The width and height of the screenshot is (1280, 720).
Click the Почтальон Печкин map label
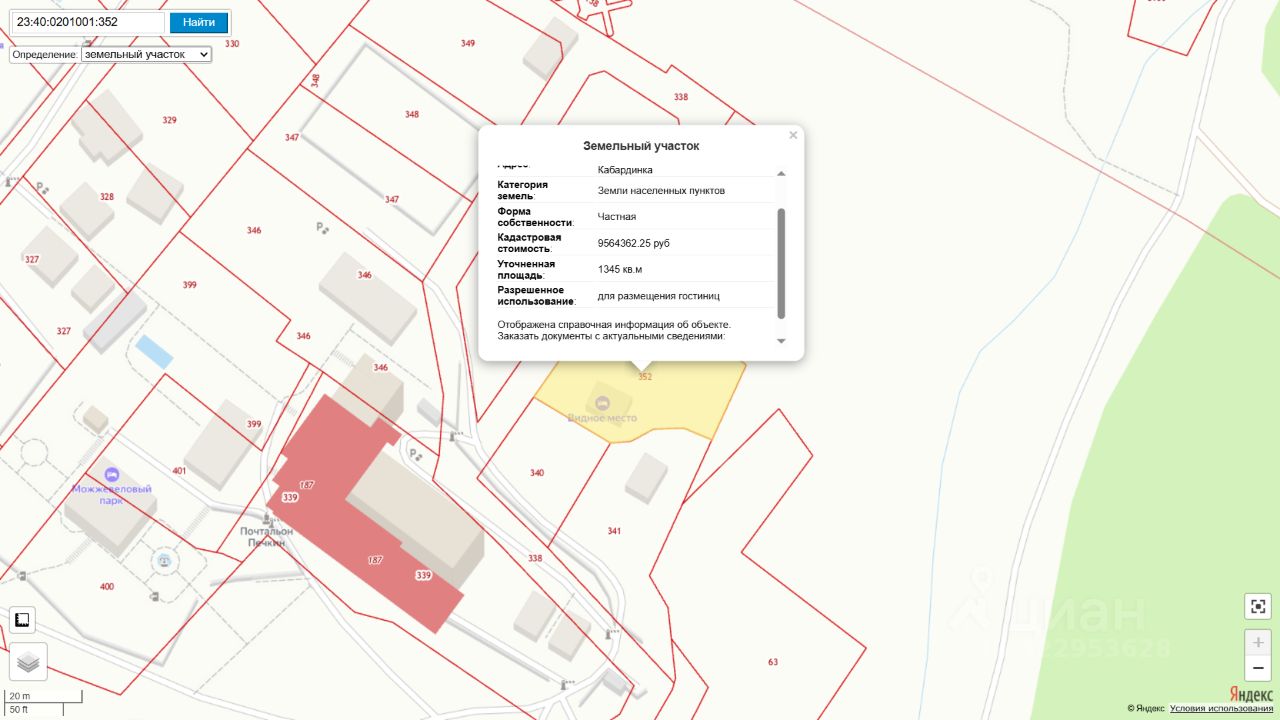[x=267, y=537]
